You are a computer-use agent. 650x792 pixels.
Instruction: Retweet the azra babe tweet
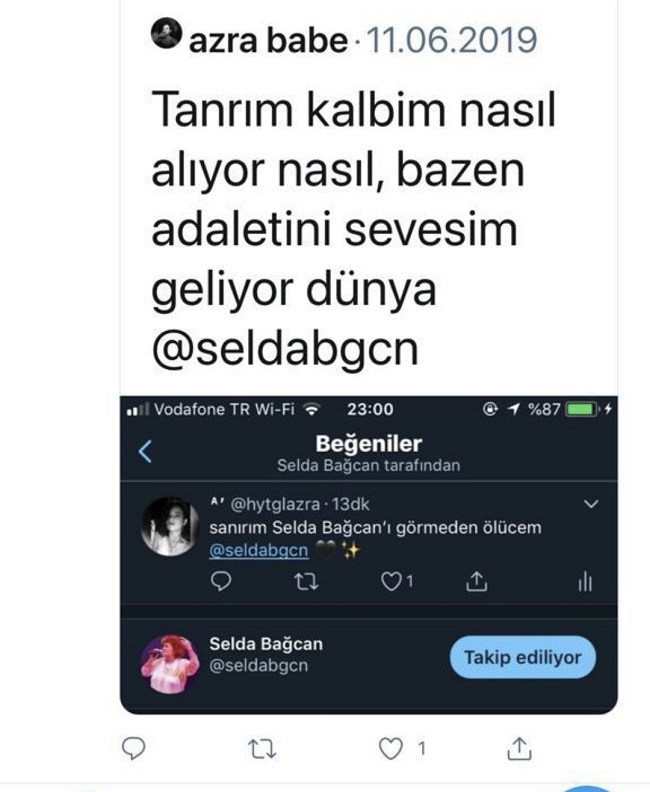[x=263, y=749]
